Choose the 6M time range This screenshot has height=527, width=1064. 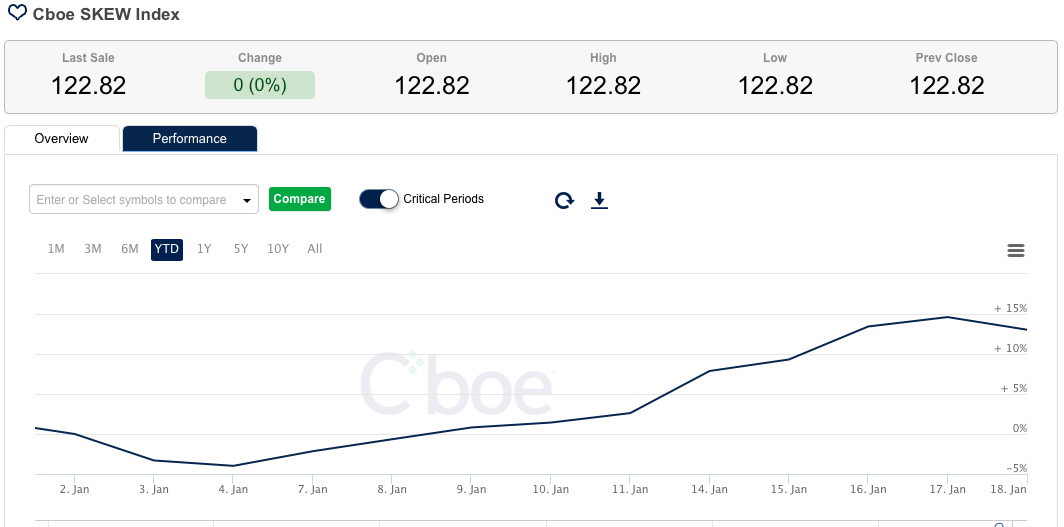click(x=130, y=249)
